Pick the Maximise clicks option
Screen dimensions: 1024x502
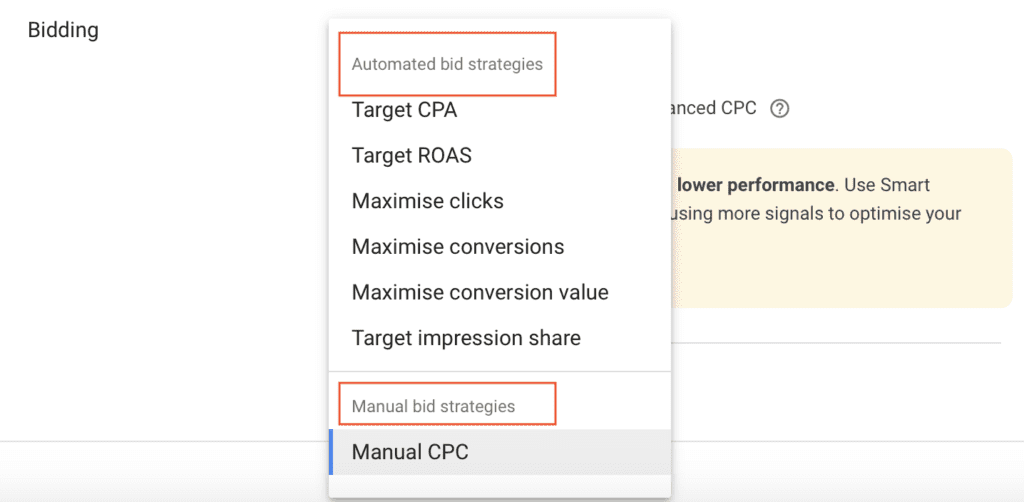point(427,201)
